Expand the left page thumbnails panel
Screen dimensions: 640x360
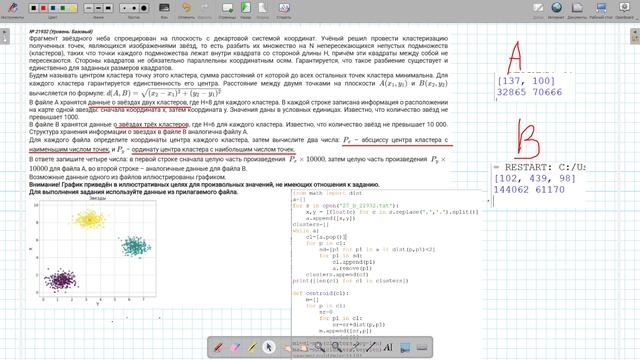coord(5,36)
